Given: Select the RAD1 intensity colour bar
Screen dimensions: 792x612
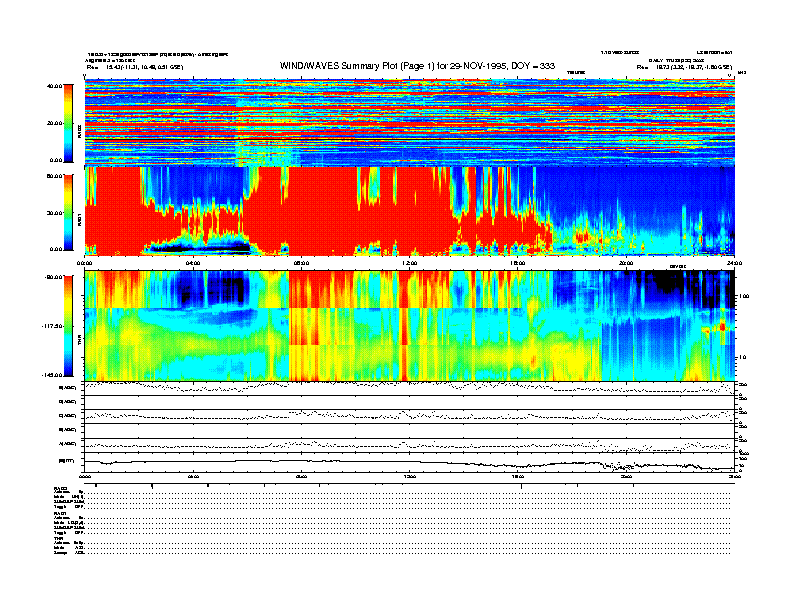Looking at the screenshot, I should point(68,213).
